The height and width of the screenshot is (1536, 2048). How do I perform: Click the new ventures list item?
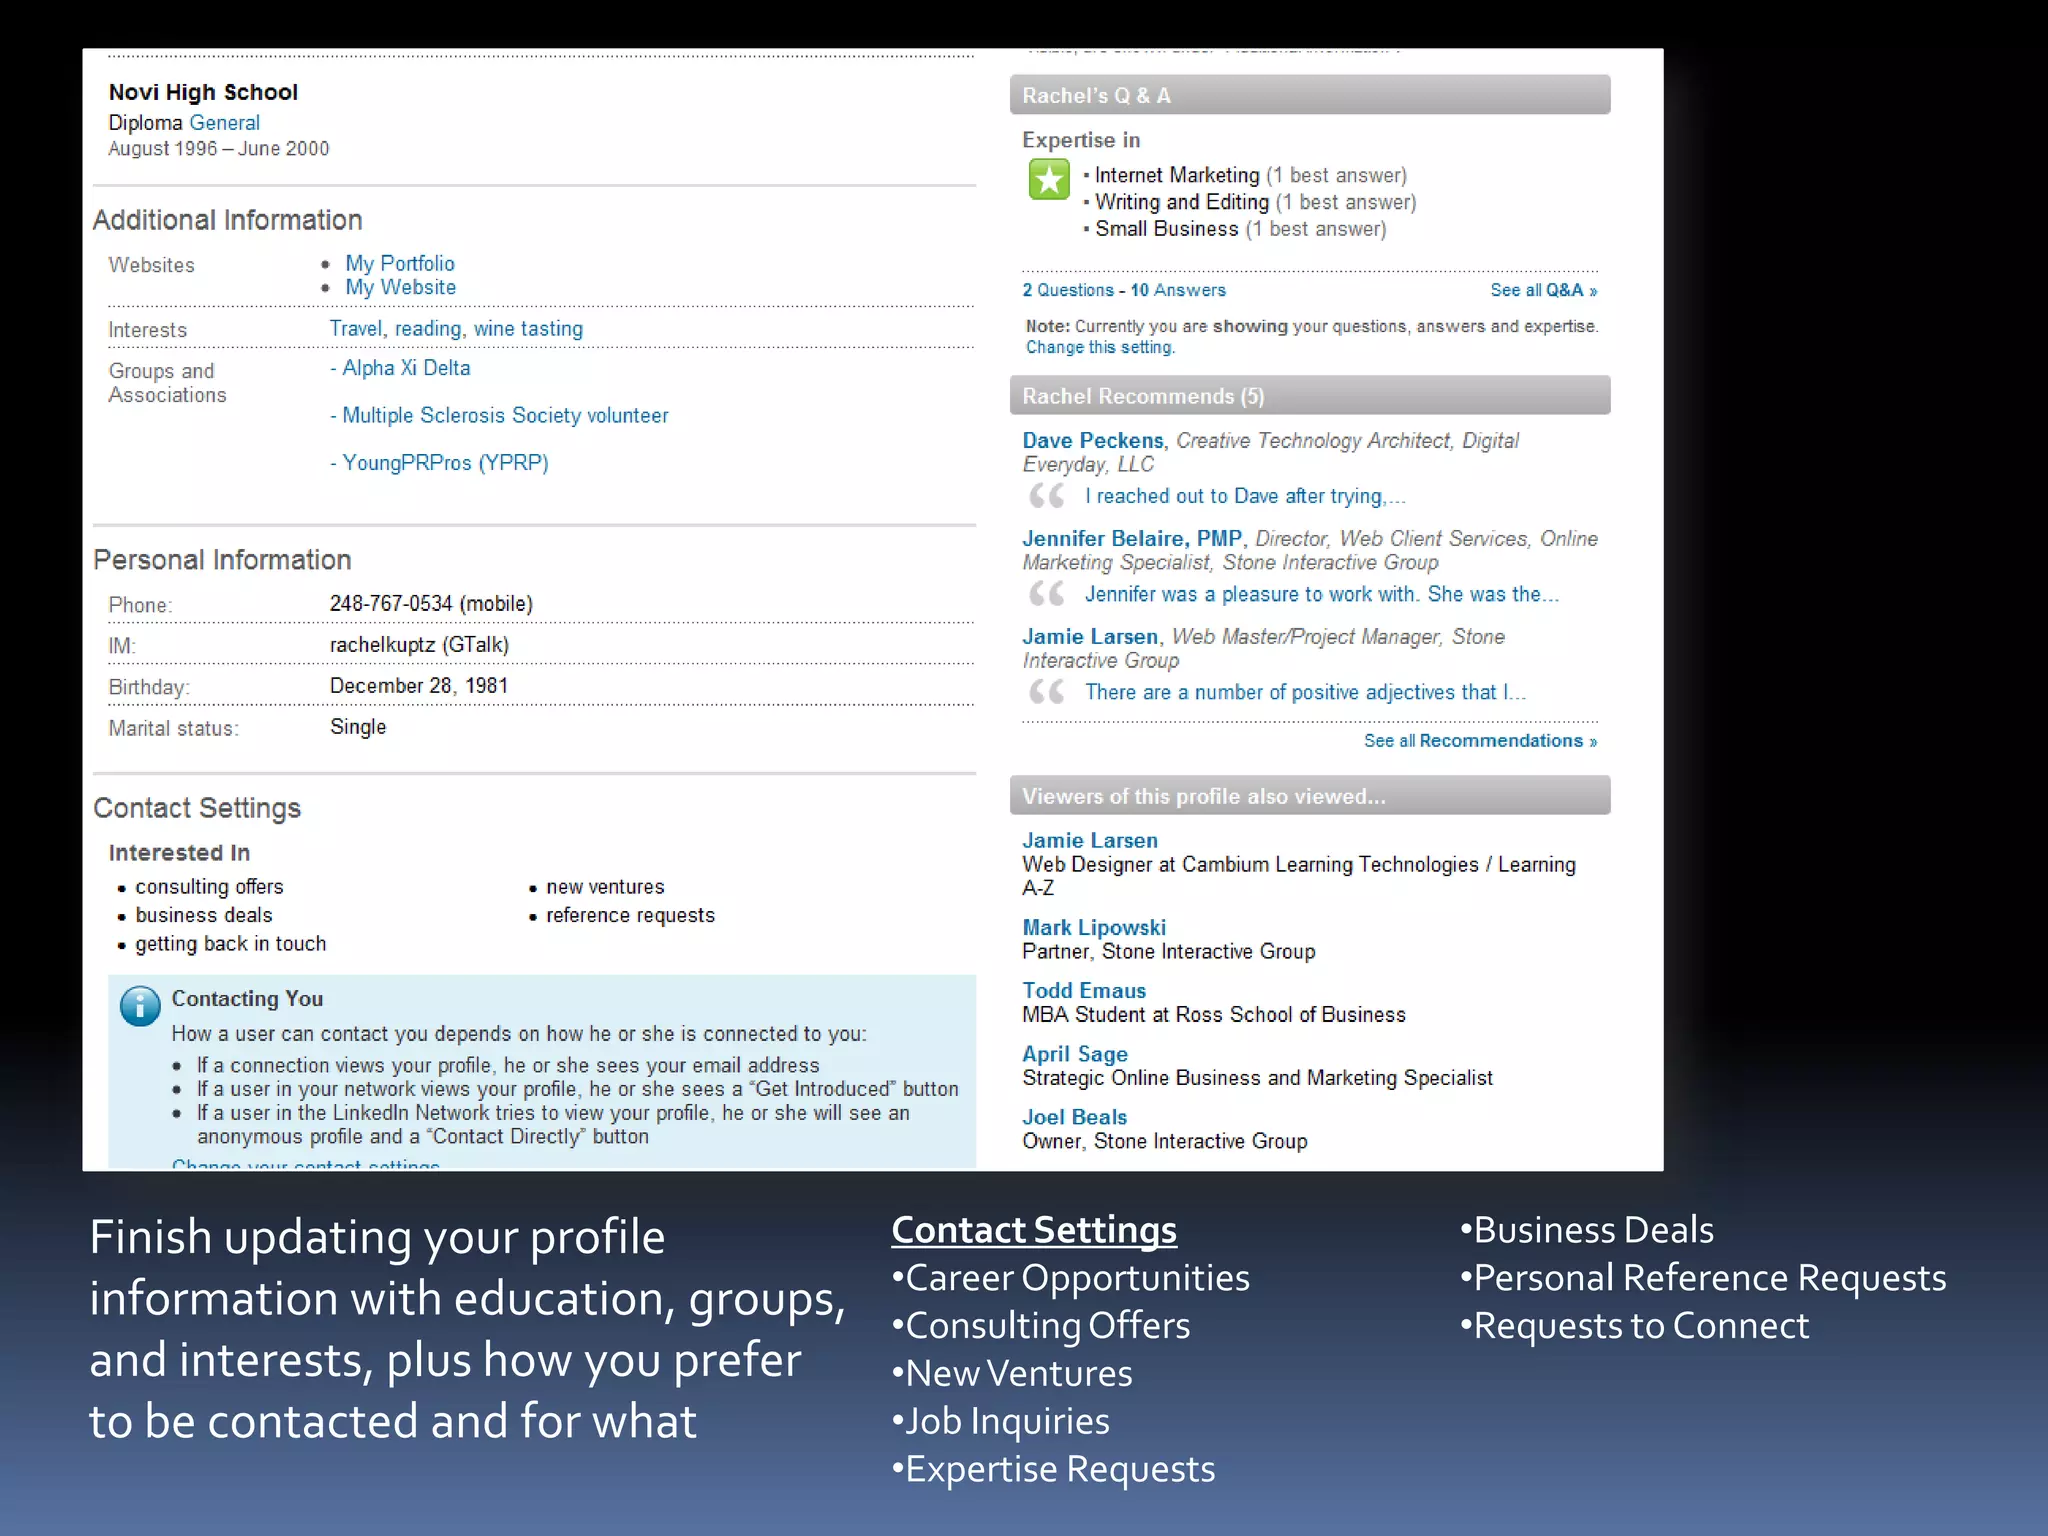pyautogui.click(x=605, y=887)
